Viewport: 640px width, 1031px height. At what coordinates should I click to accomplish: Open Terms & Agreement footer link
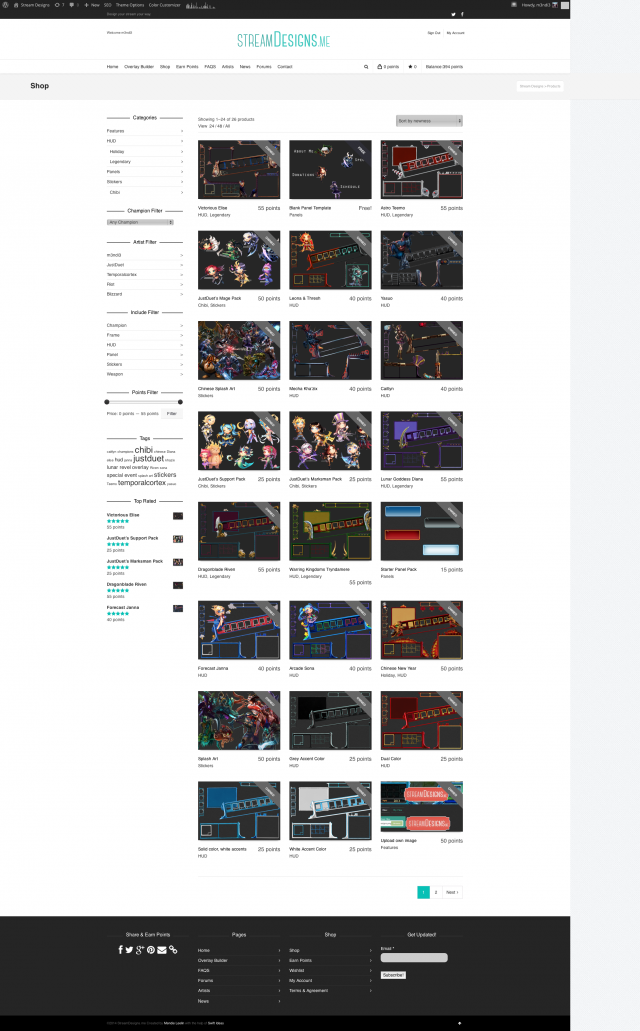(308, 990)
